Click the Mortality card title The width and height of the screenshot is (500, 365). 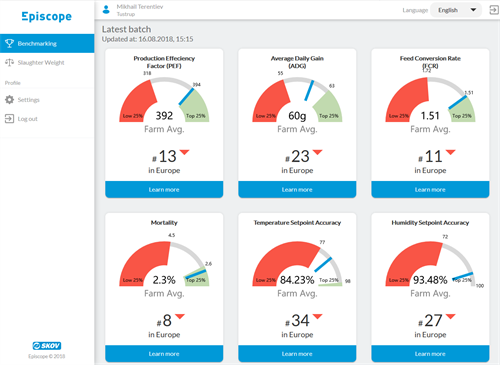164,222
